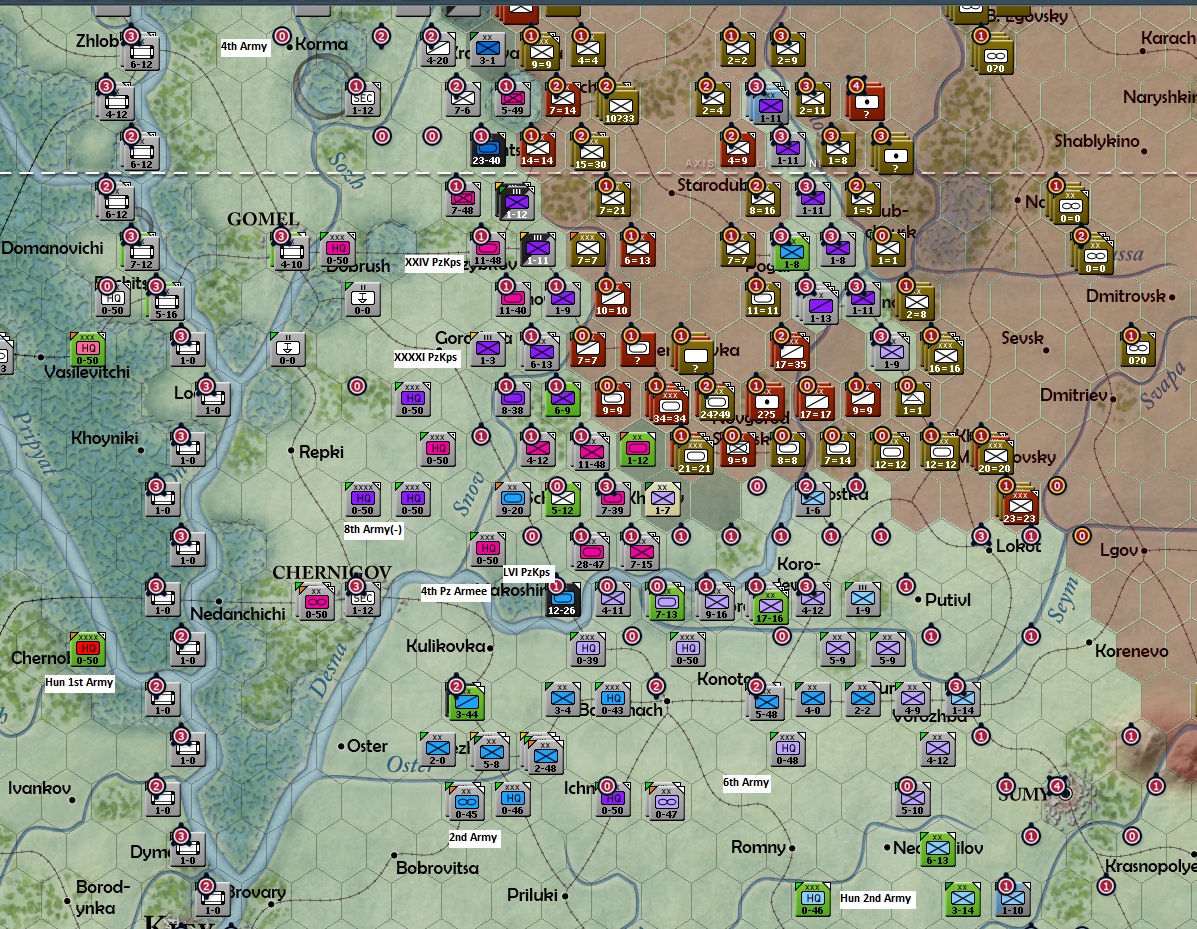Click the 4-20 cavalry counter near Korma

click(437, 50)
